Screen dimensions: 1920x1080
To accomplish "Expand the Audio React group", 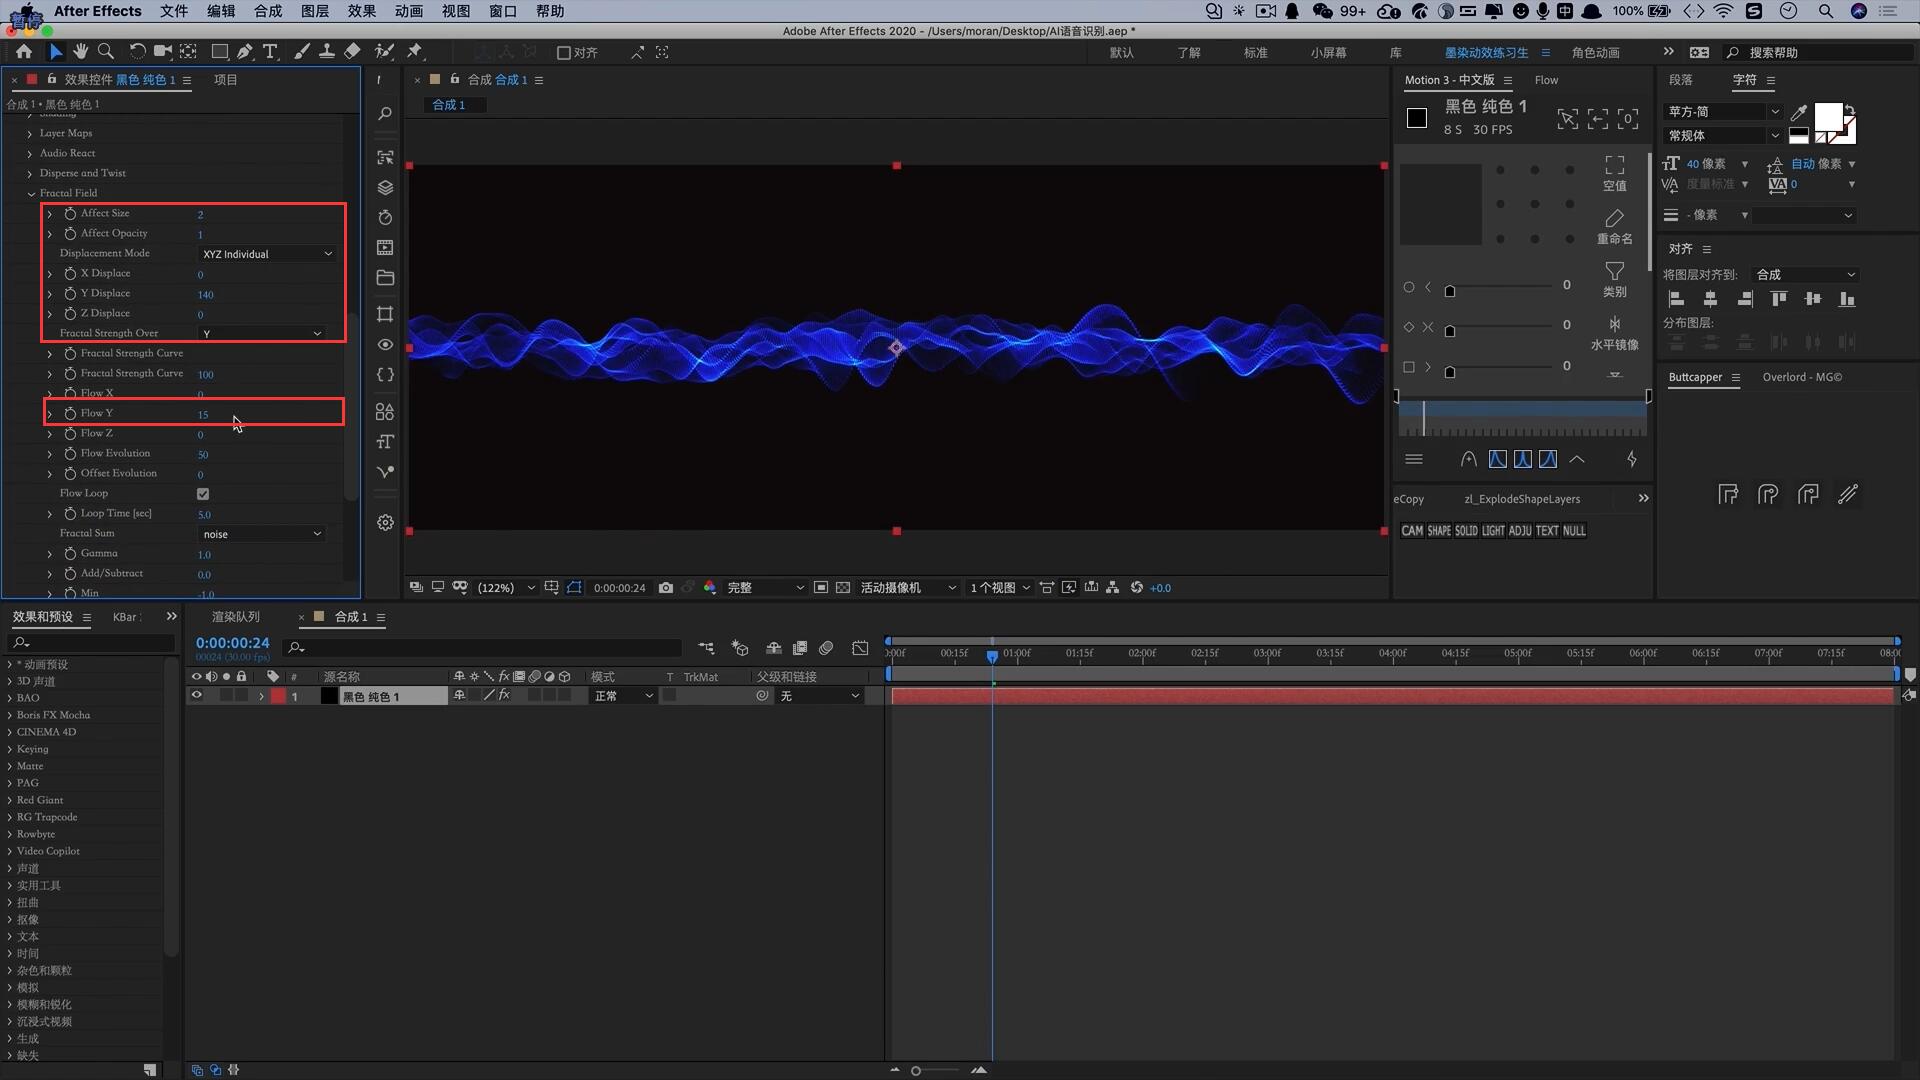I will click(30, 153).
